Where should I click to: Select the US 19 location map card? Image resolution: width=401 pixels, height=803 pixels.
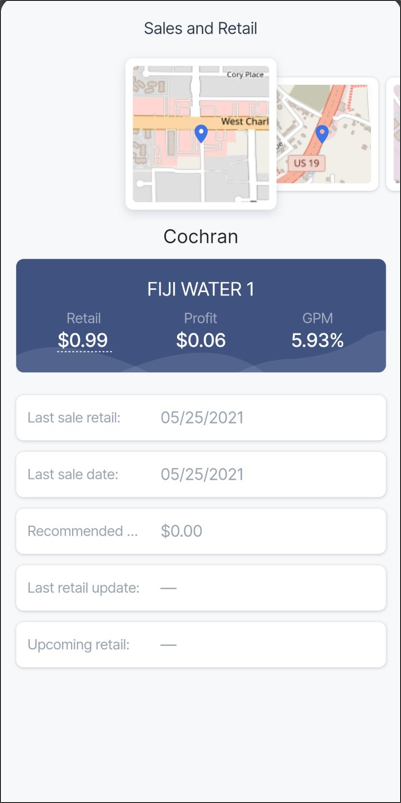click(x=327, y=134)
